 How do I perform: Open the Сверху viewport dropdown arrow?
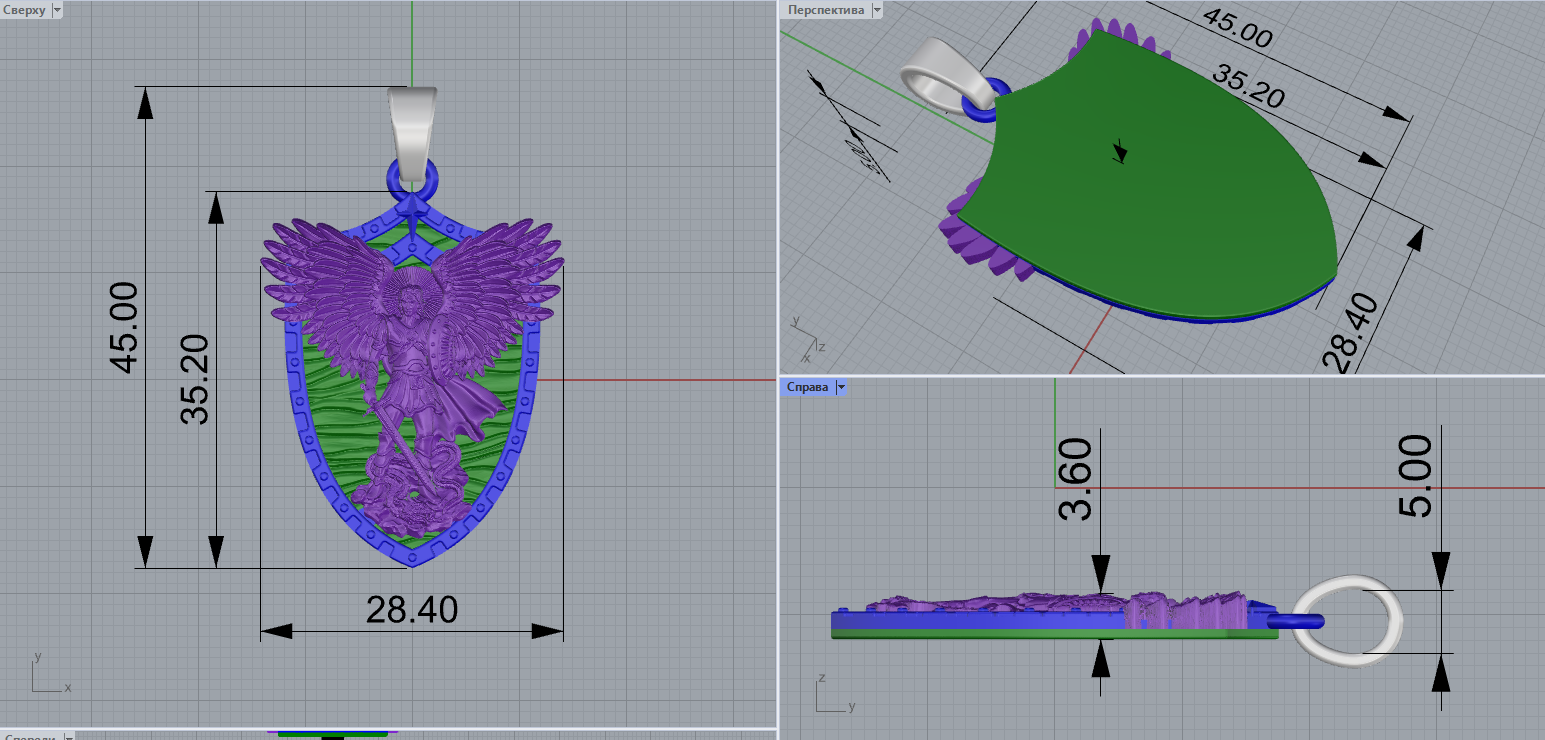(56, 10)
